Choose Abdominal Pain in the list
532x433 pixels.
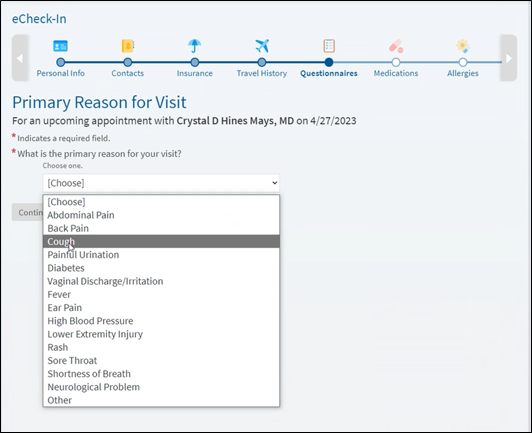[x=161, y=215]
